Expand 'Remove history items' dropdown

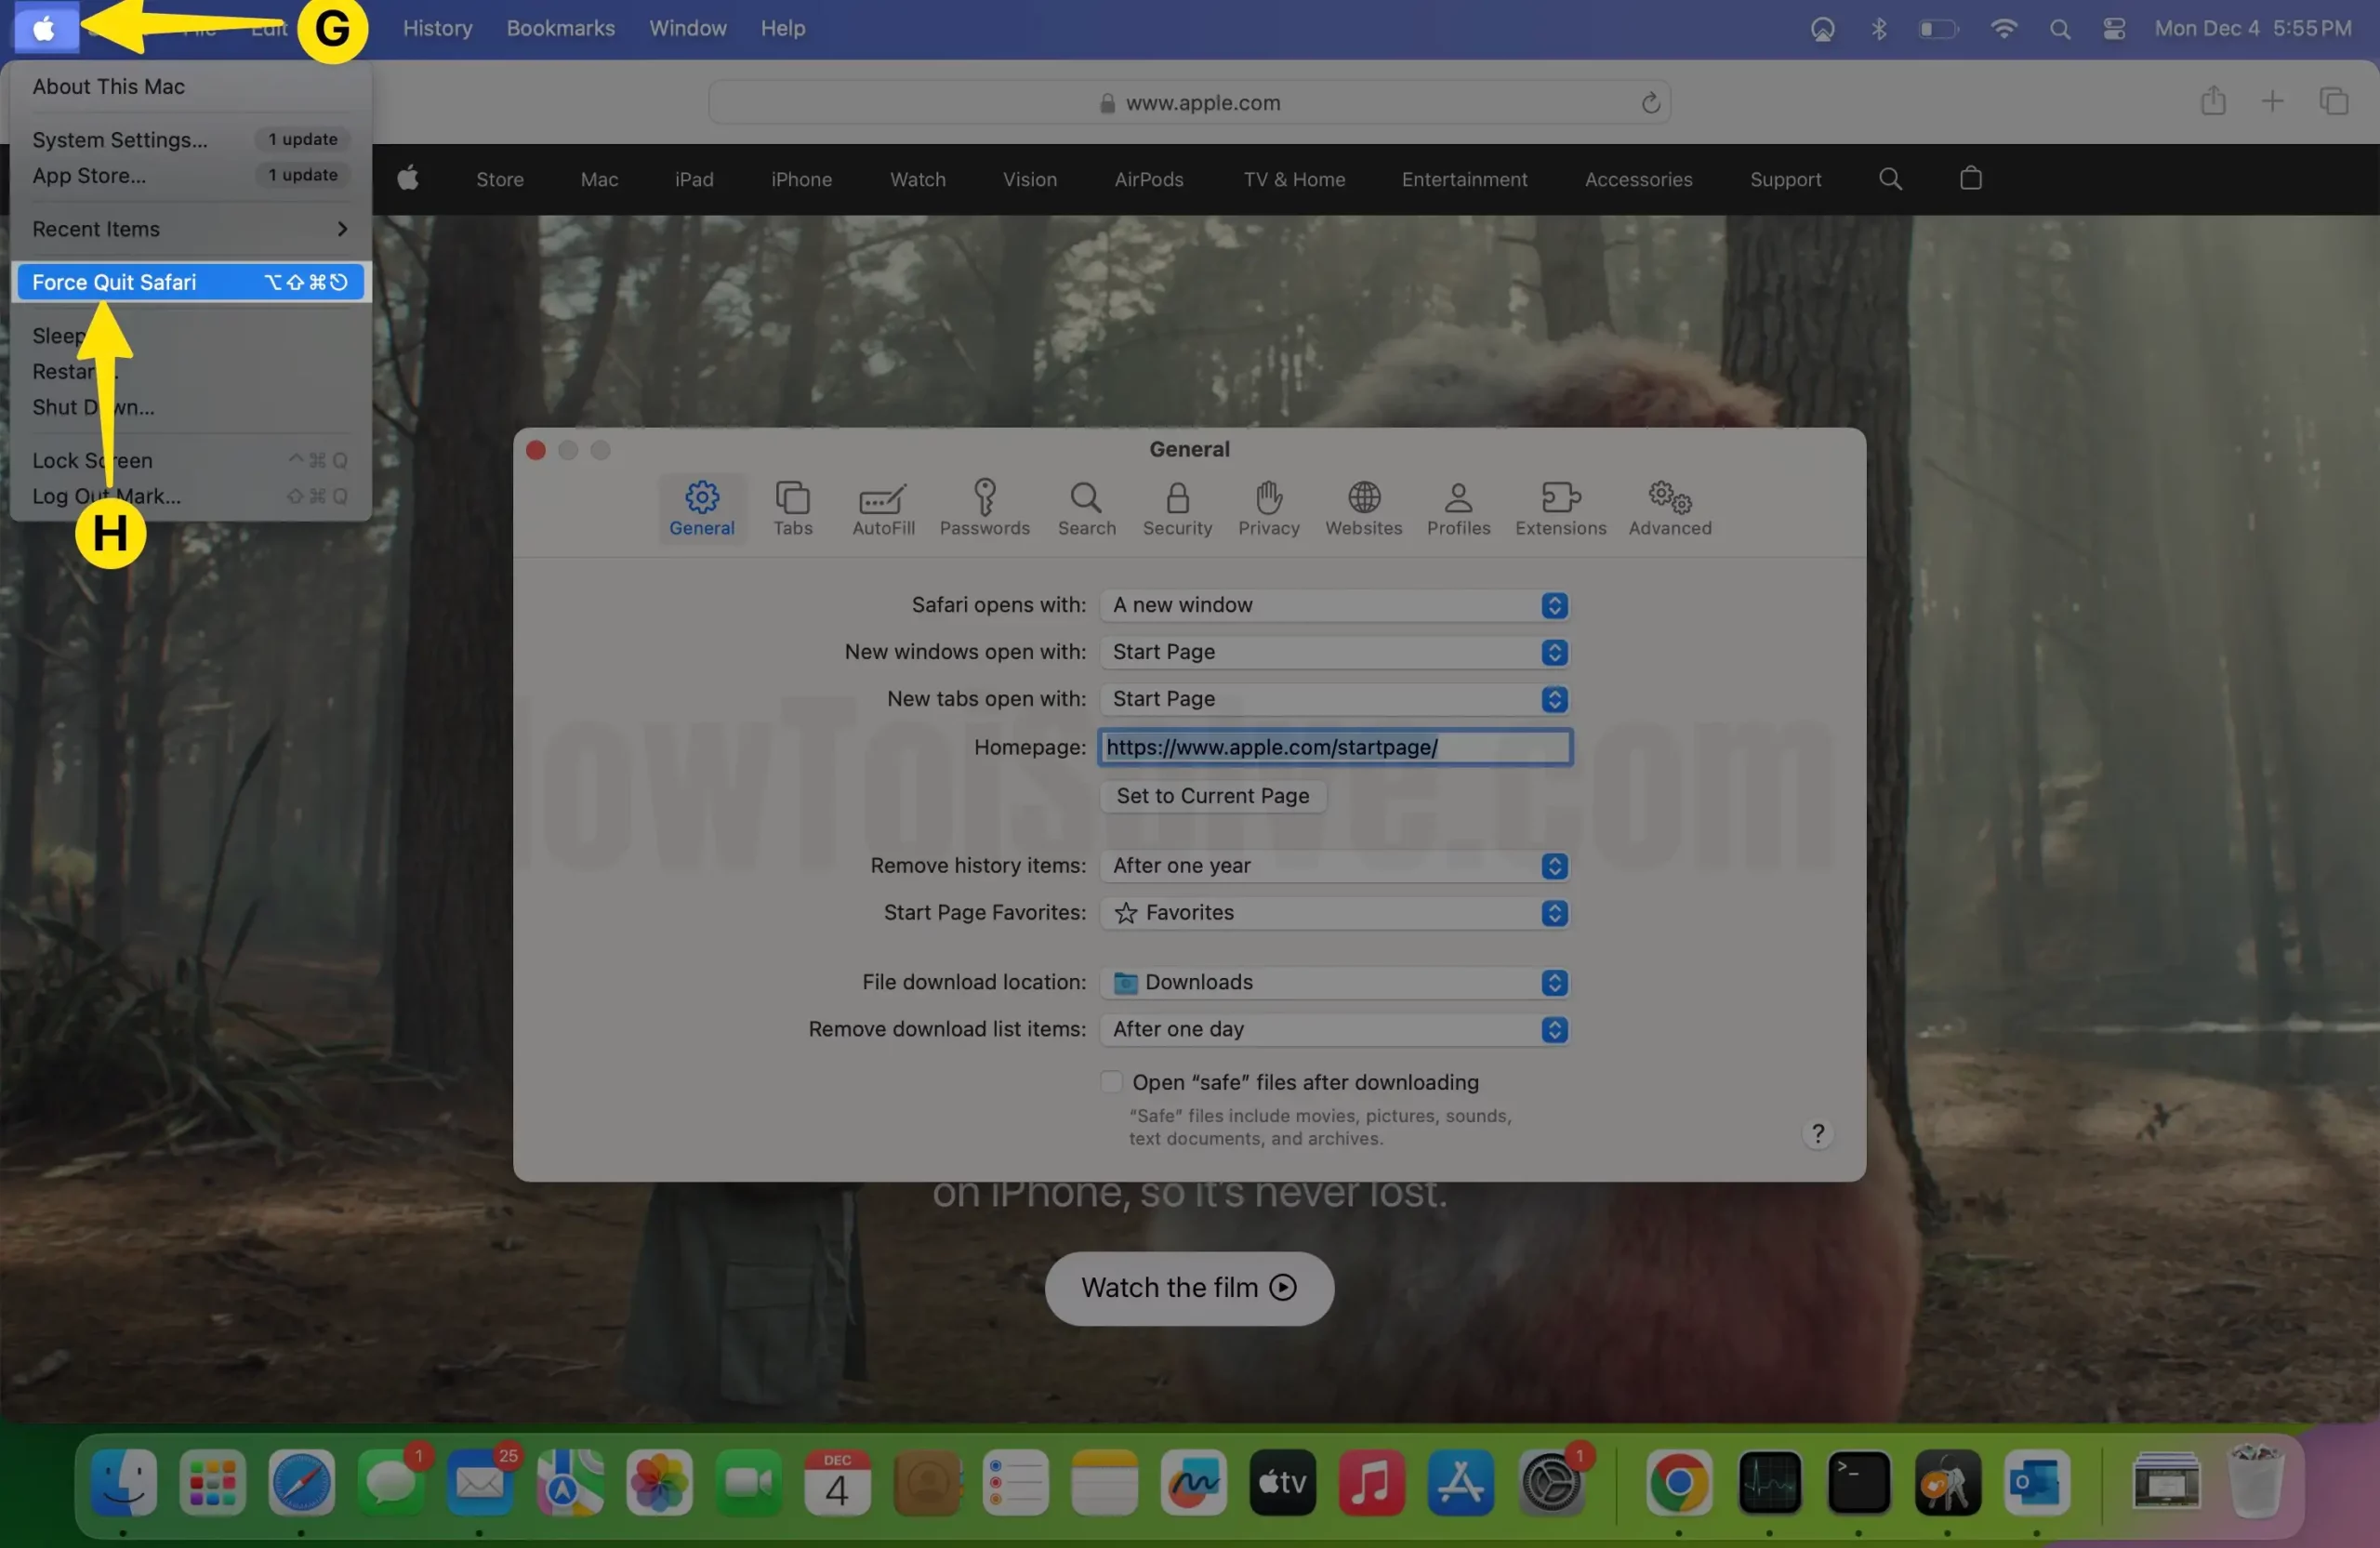coord(1334,866)
